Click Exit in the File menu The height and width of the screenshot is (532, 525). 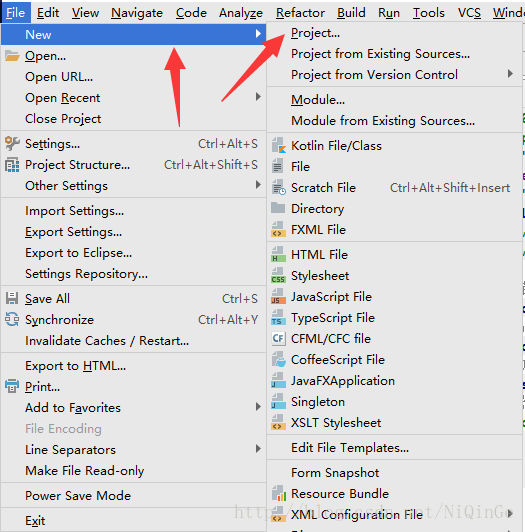[35, 521]
